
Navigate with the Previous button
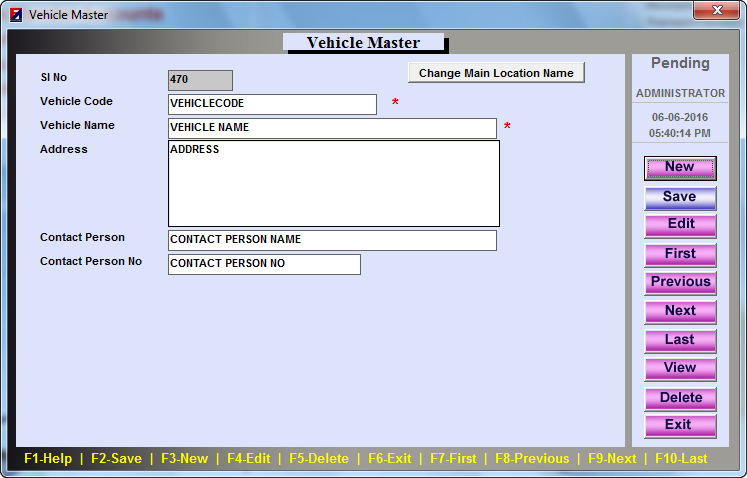(x=680, y=283)
